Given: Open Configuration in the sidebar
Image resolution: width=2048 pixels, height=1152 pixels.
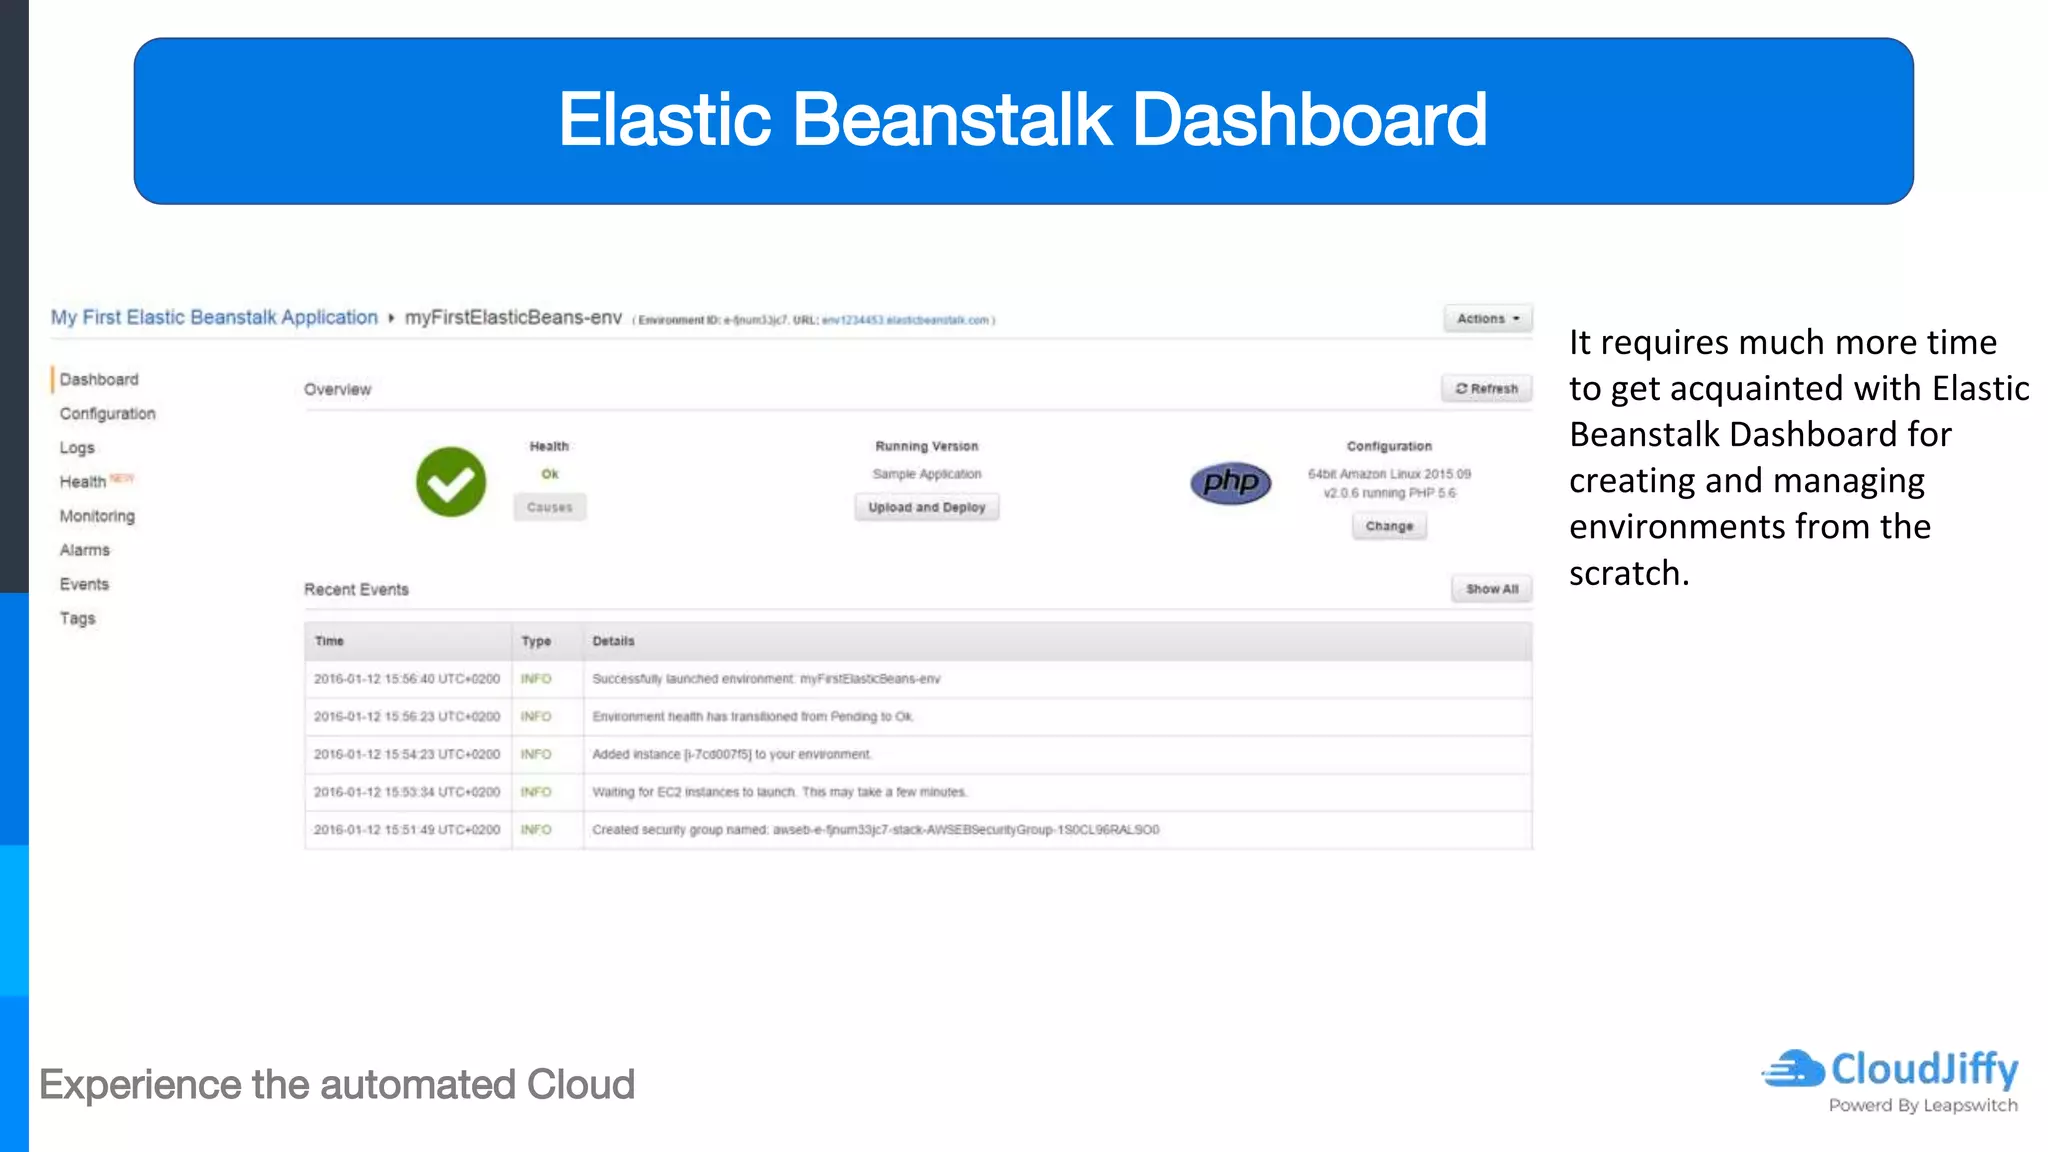Looking at the screenshot, I should [107, 413].
